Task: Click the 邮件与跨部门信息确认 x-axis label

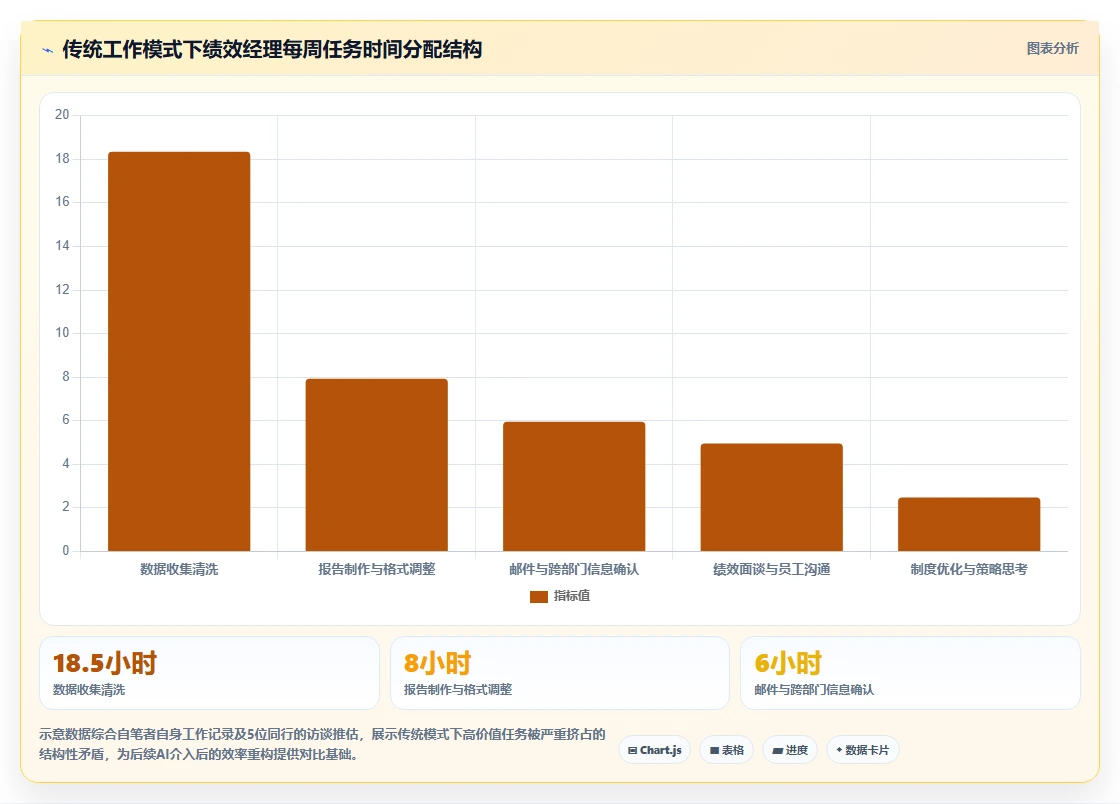Action: coord(574,569)
